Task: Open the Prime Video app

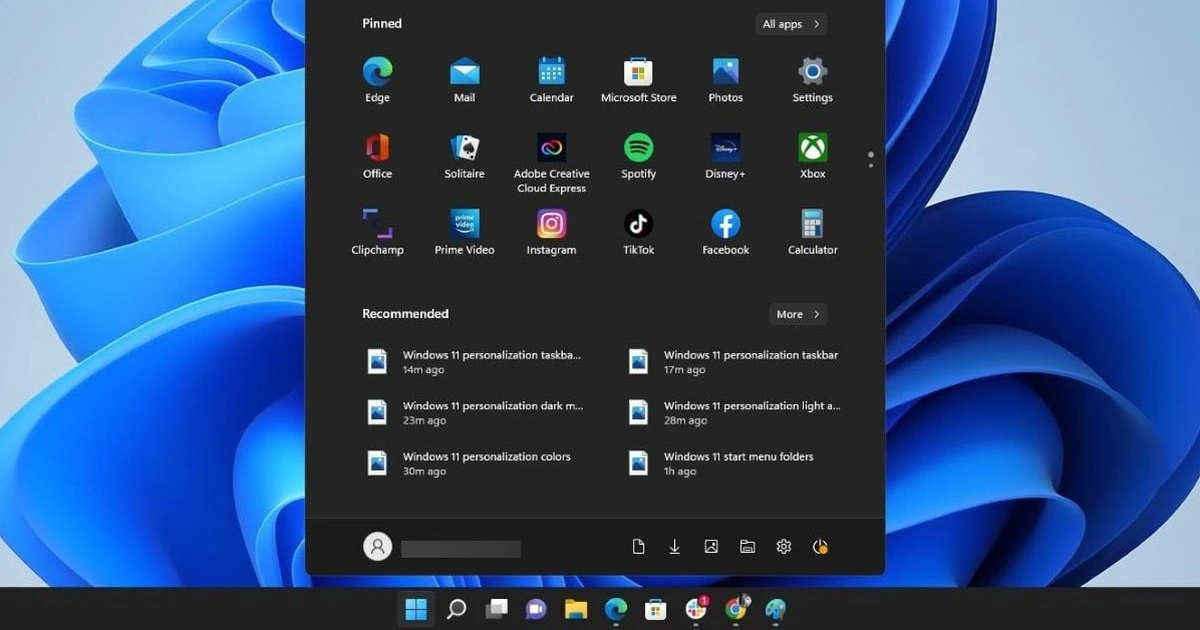Action: click(x=464, y=231)
